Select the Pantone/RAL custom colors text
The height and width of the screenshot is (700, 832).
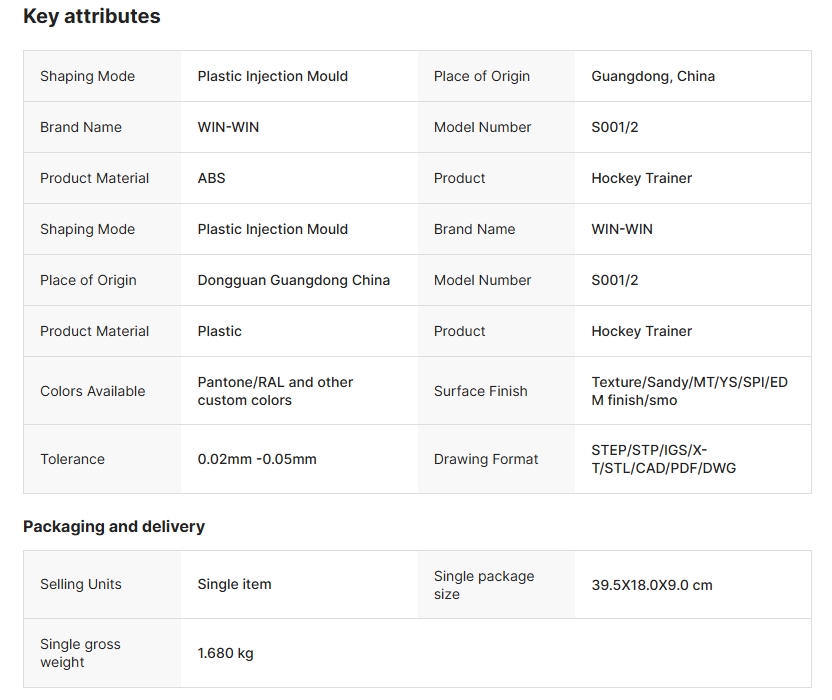point(275,391)
